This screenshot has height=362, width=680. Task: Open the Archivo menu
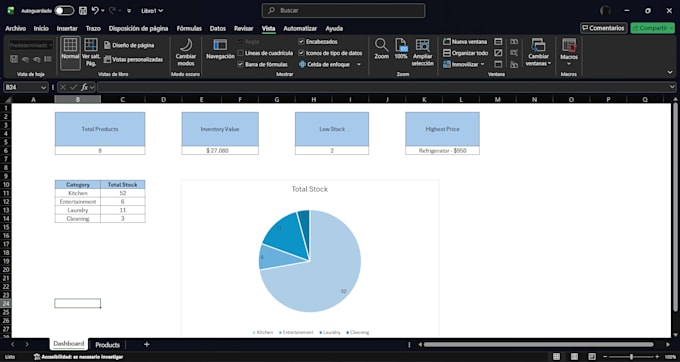16,29
